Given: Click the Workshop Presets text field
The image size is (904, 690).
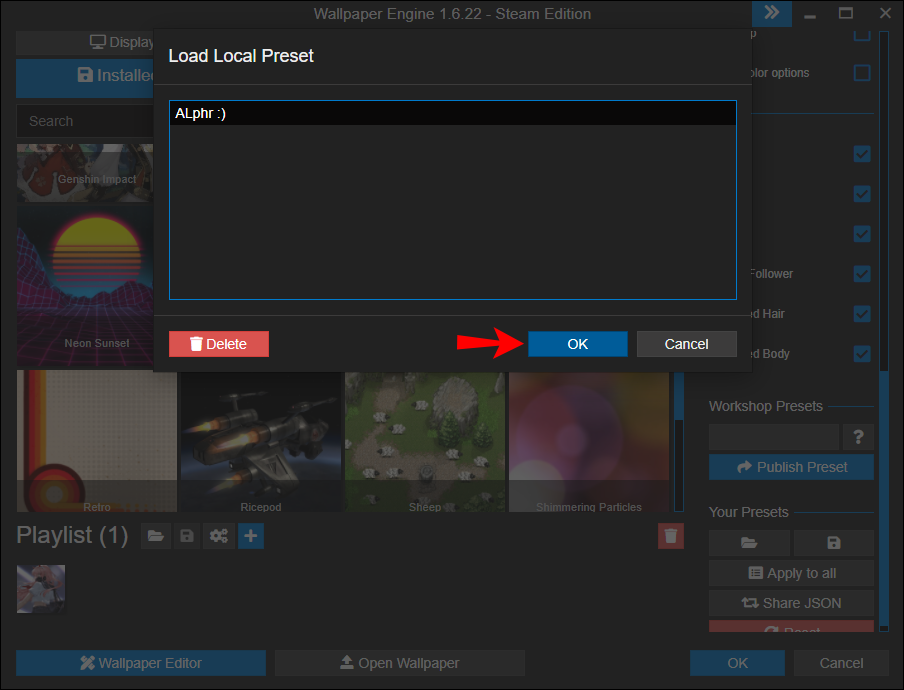Looking at the screenshot, I should (774, 437).
